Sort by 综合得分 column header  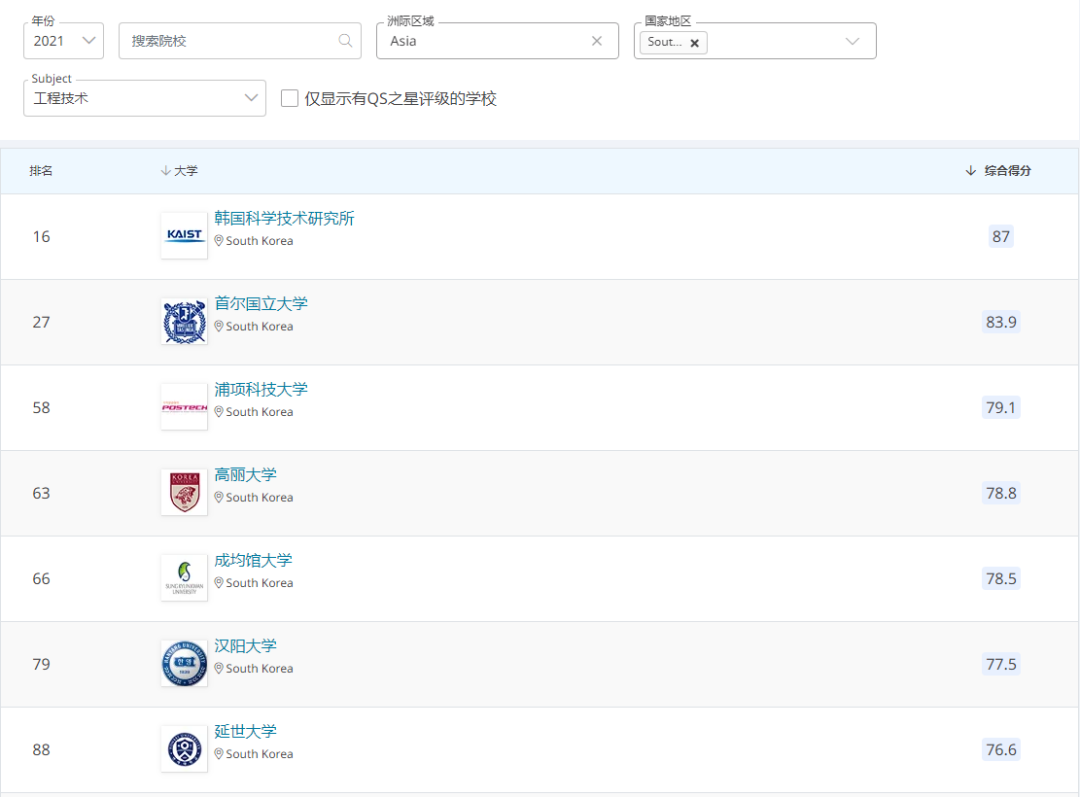point(998,171)
